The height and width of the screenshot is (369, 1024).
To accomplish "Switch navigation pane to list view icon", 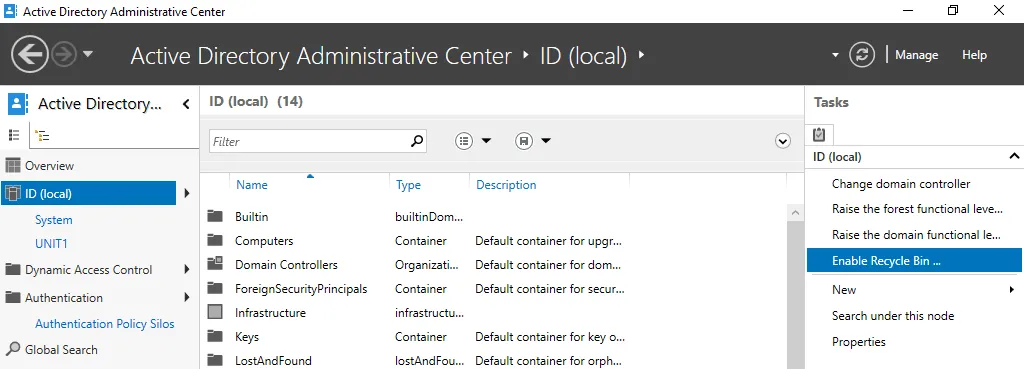I will pos(14,135).
